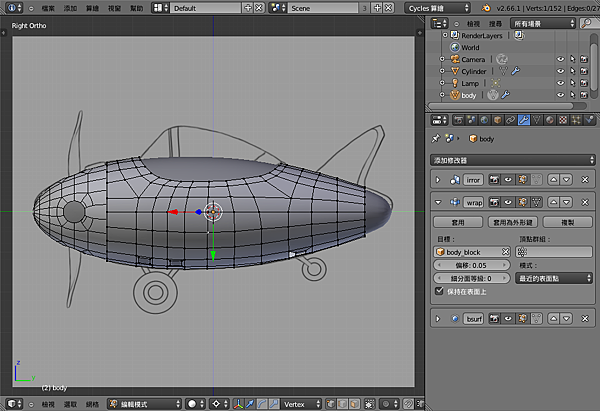Image resolution: width=600 pixels, height=411 pixels.
Task: Click the wrench modifier icon on body row
Action: click(505, 95)
